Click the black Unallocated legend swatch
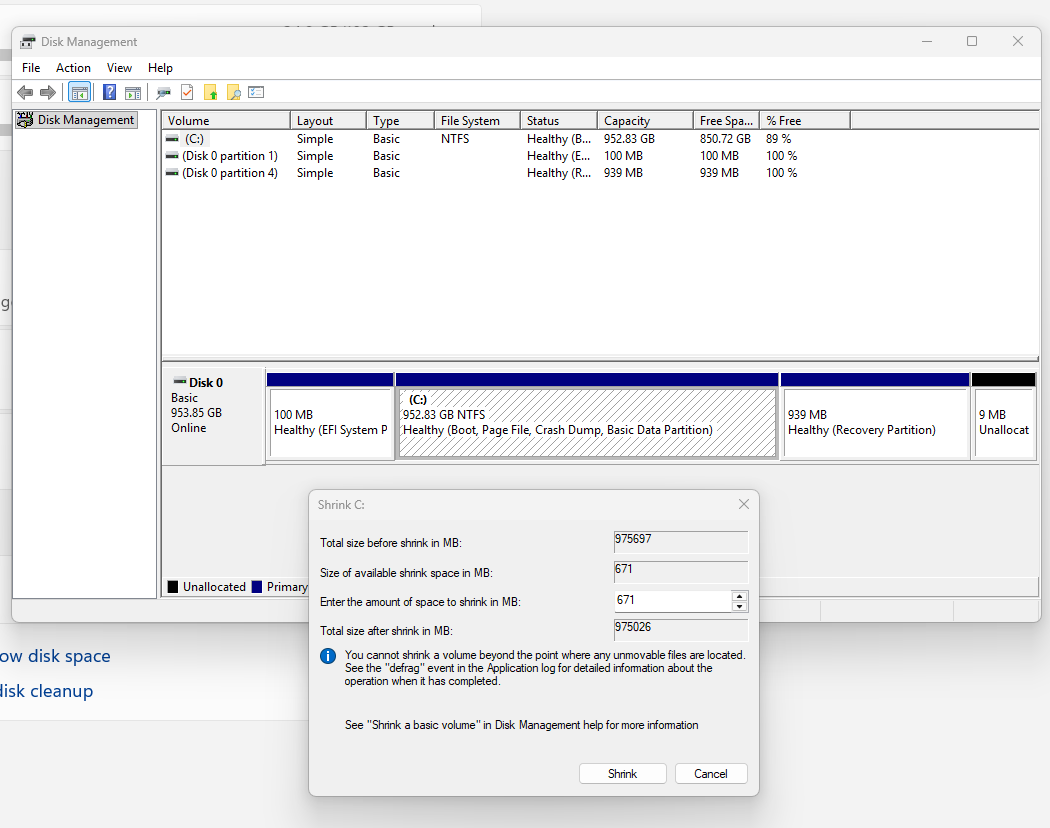1050x828 pixels. pyautogui.click(x=173, y=587)
